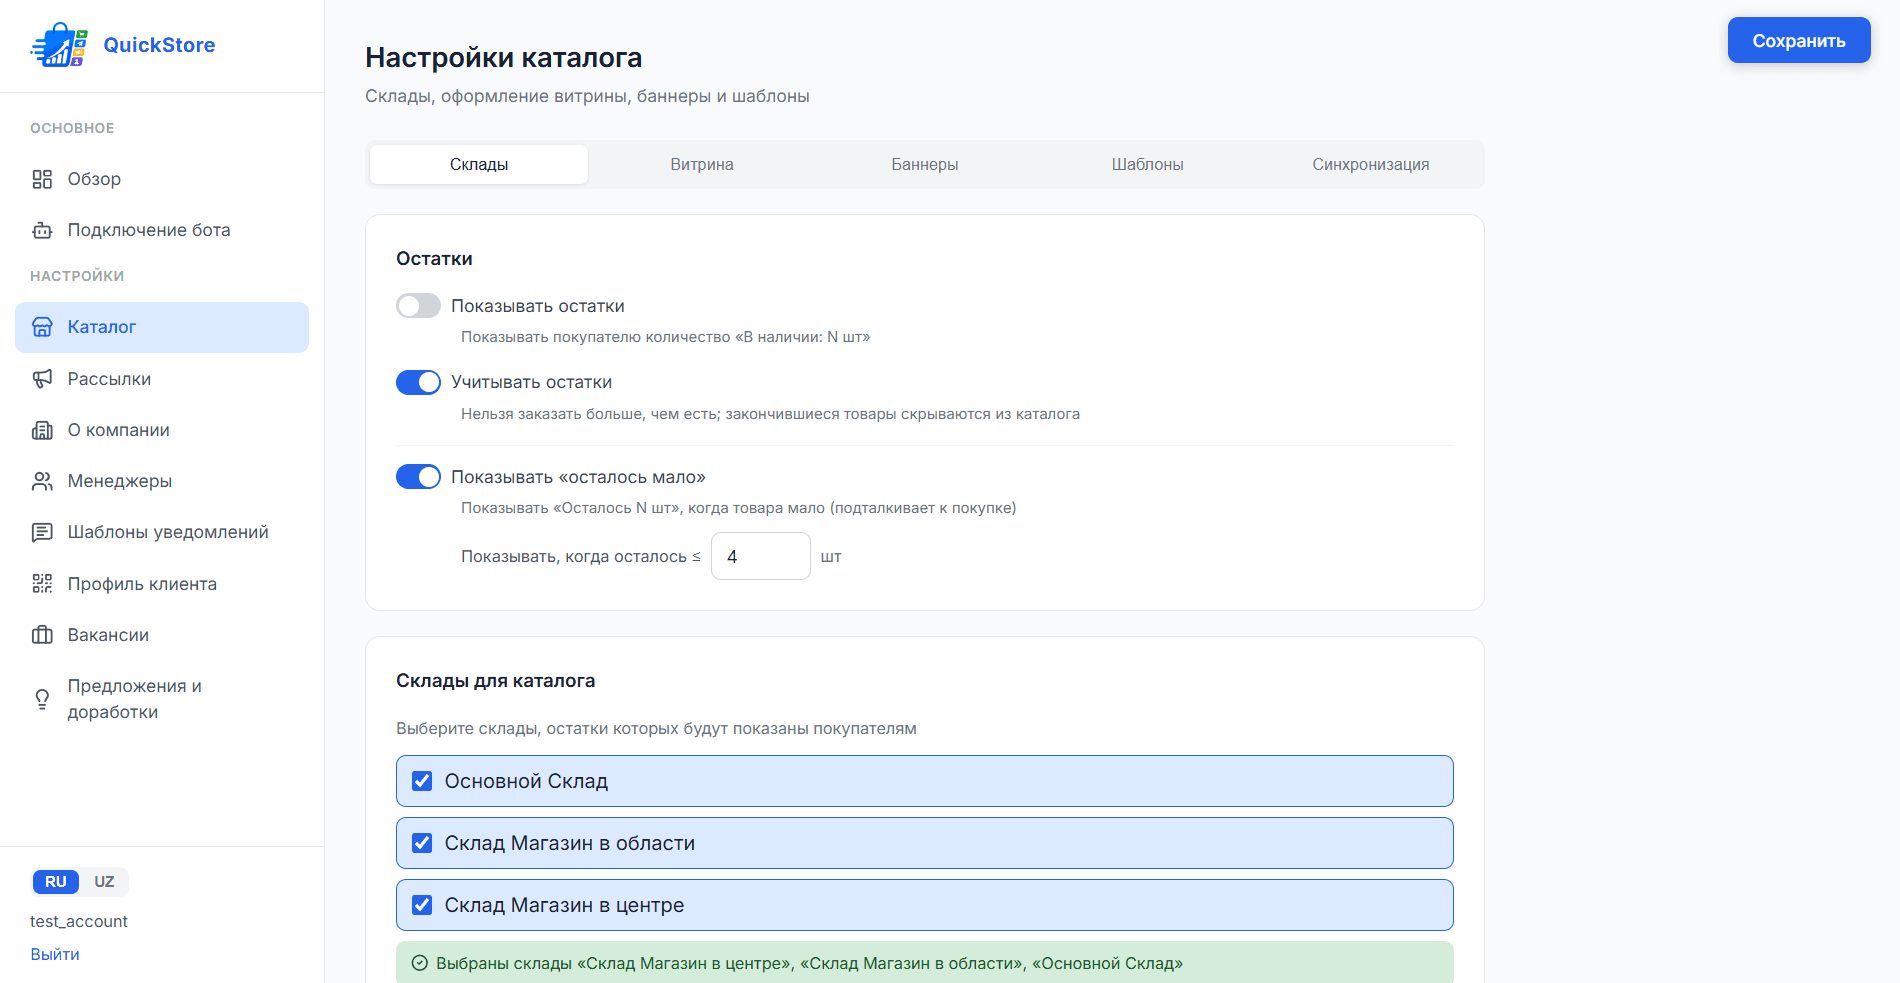Open О компании page

pyautogui.click(x=162, y=430)
